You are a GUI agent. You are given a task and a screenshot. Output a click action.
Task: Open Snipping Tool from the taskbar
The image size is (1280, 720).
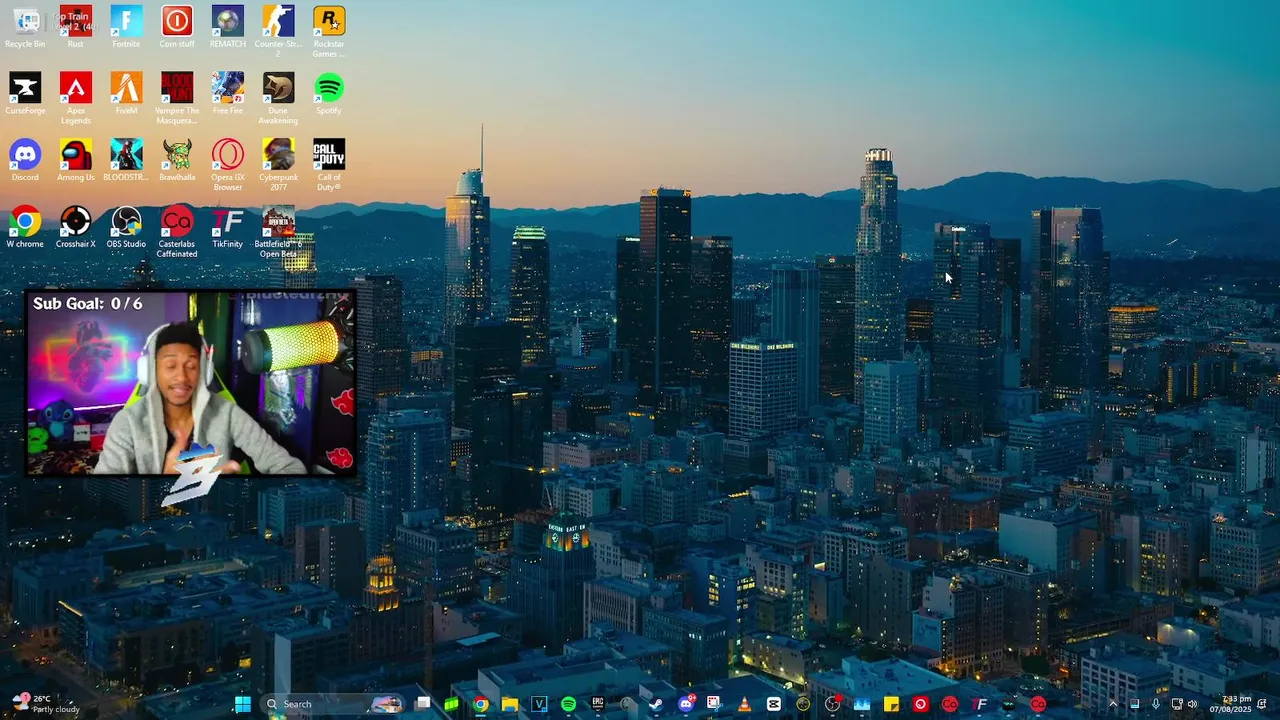[x=714, y=704]
